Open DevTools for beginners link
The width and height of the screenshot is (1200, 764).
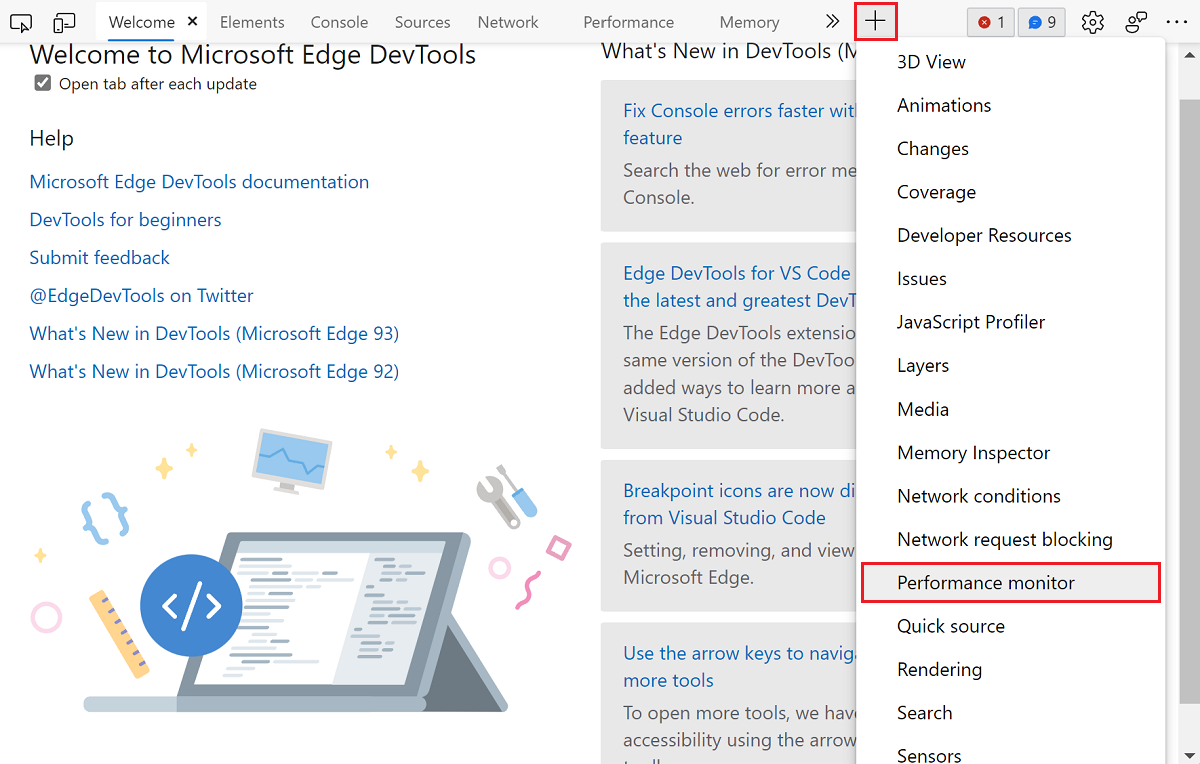click(125, 220)
